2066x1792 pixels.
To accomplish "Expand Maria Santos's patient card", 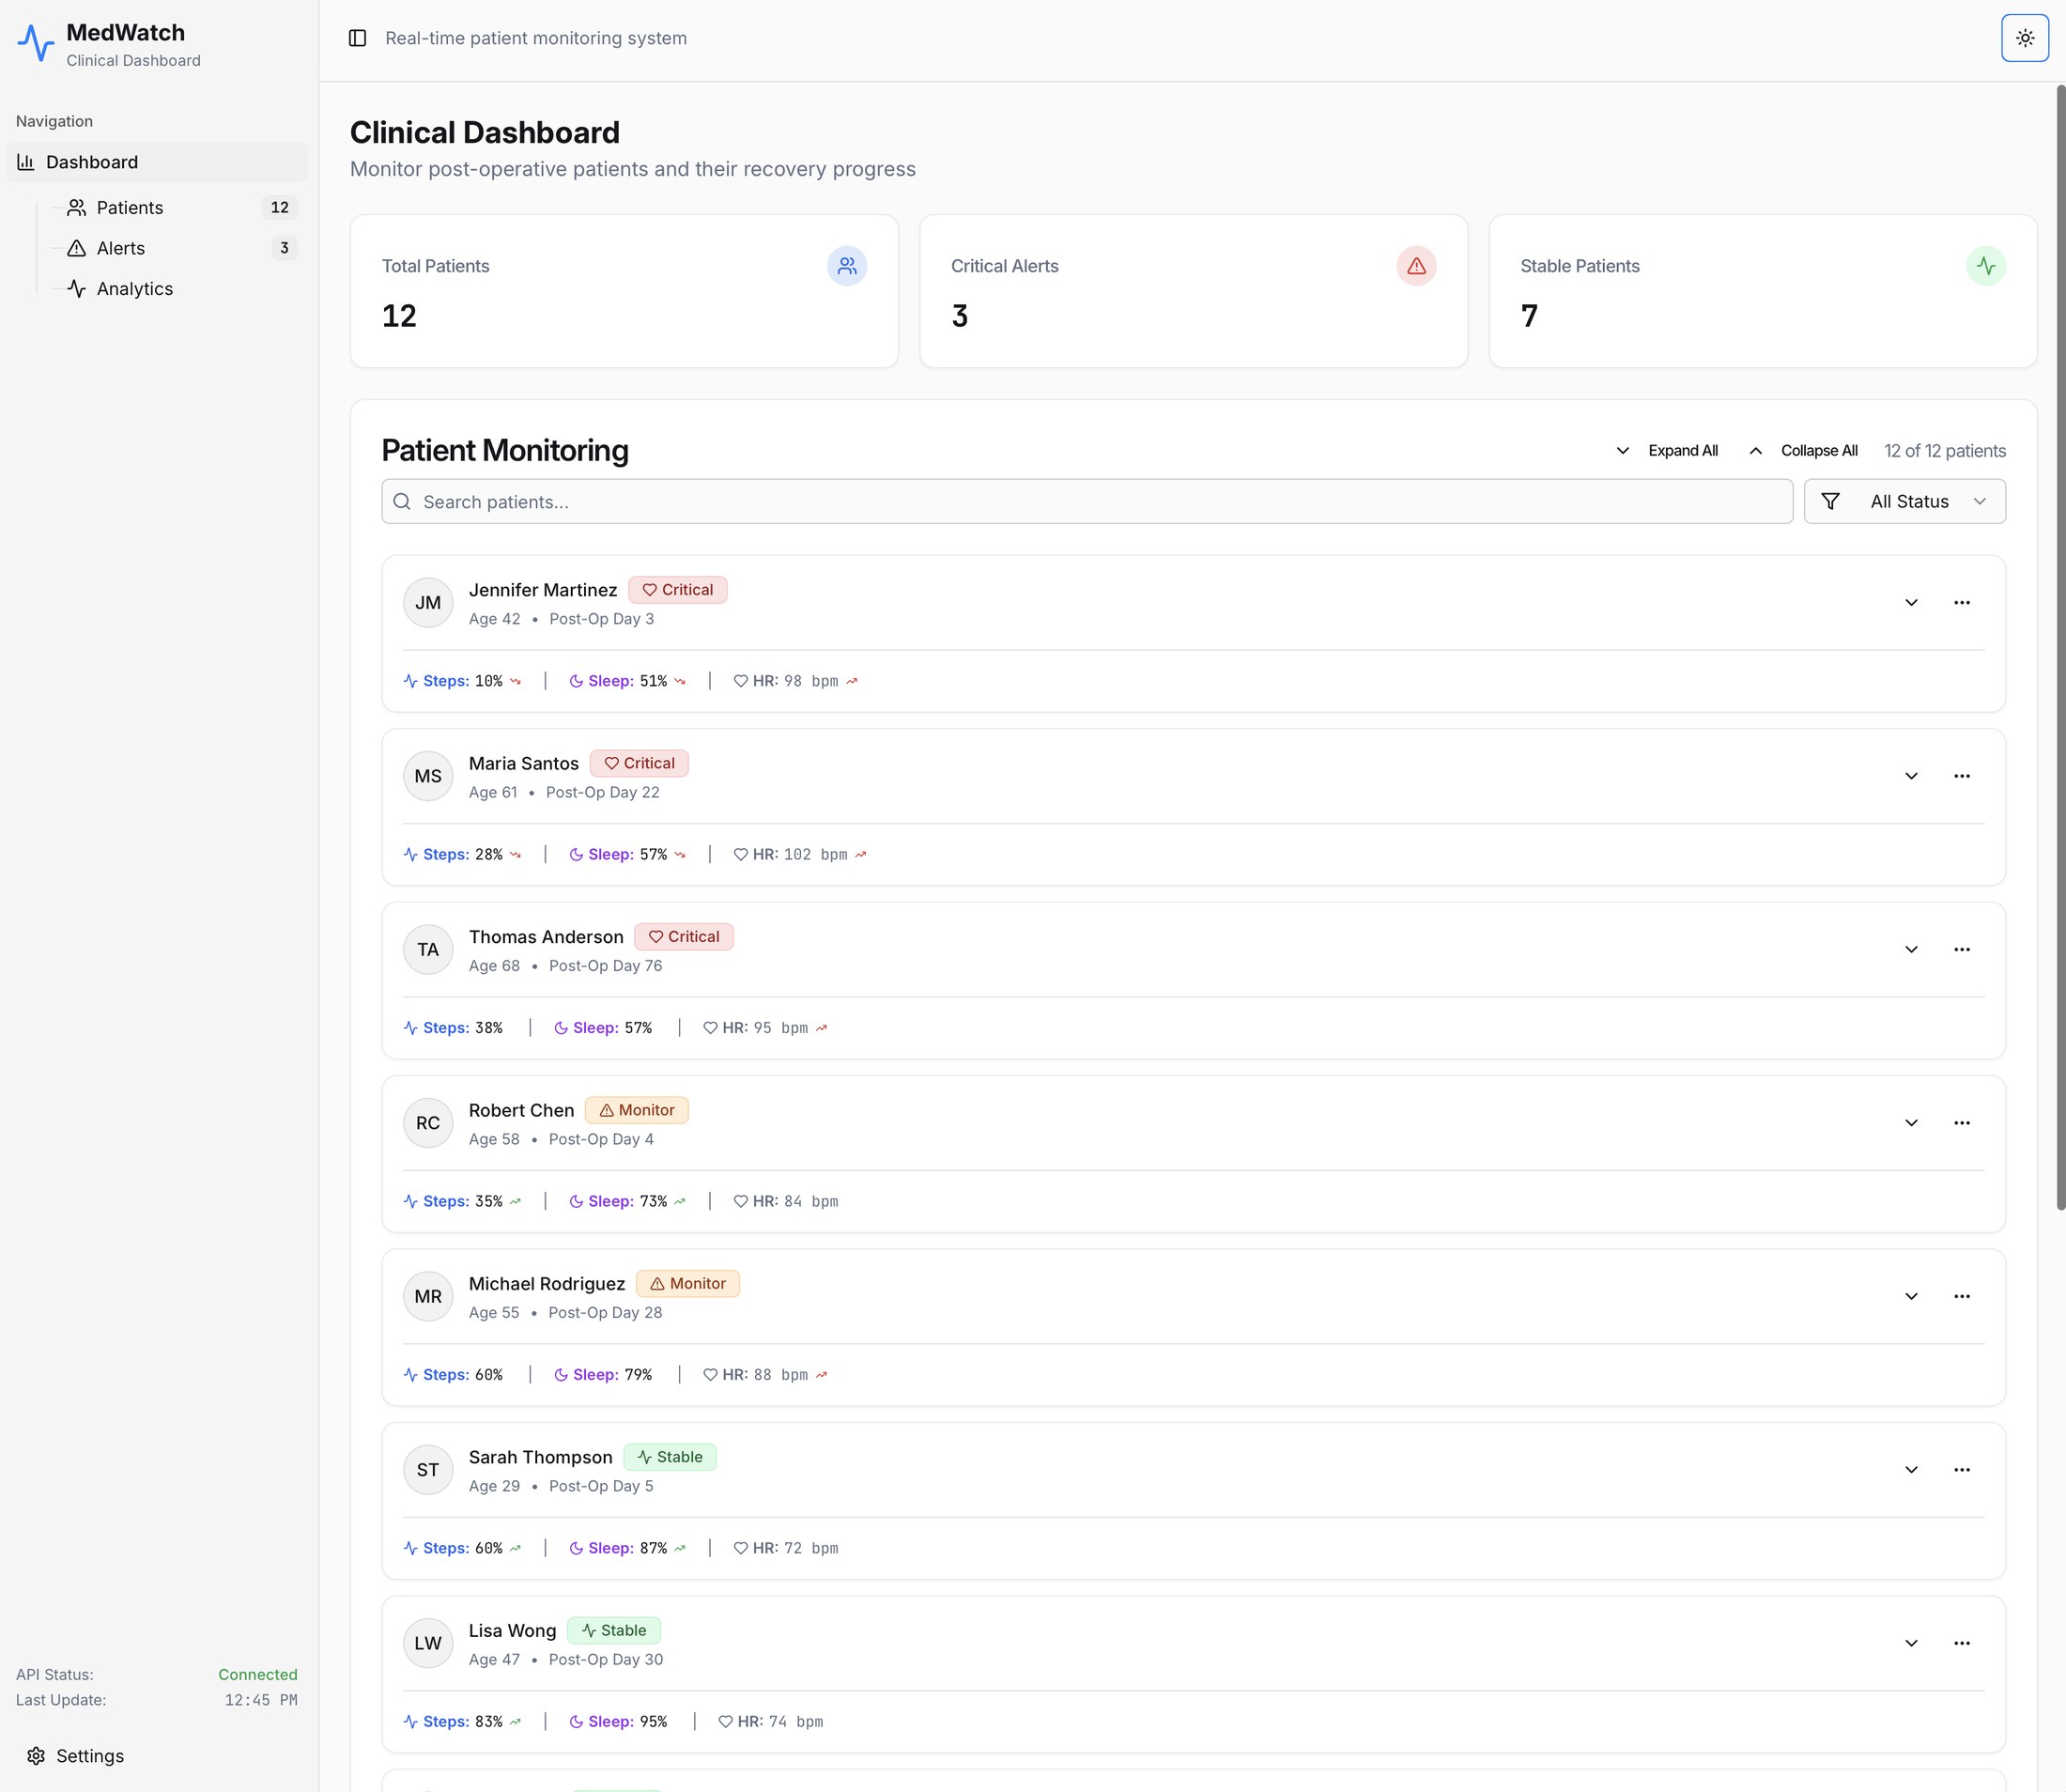I will click(x=1911, y=776).
